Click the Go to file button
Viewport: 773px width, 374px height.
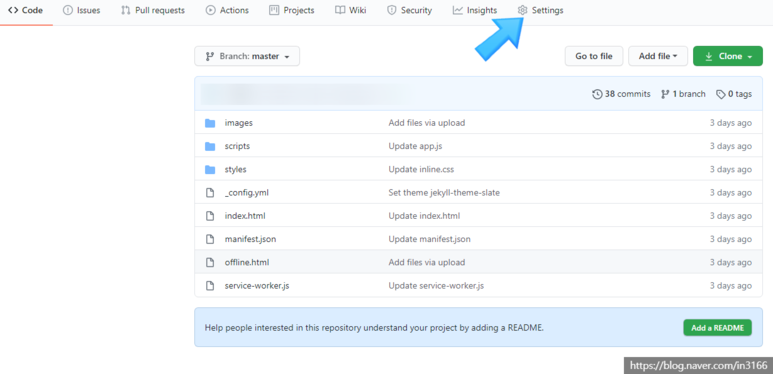[x=594, y=56]
